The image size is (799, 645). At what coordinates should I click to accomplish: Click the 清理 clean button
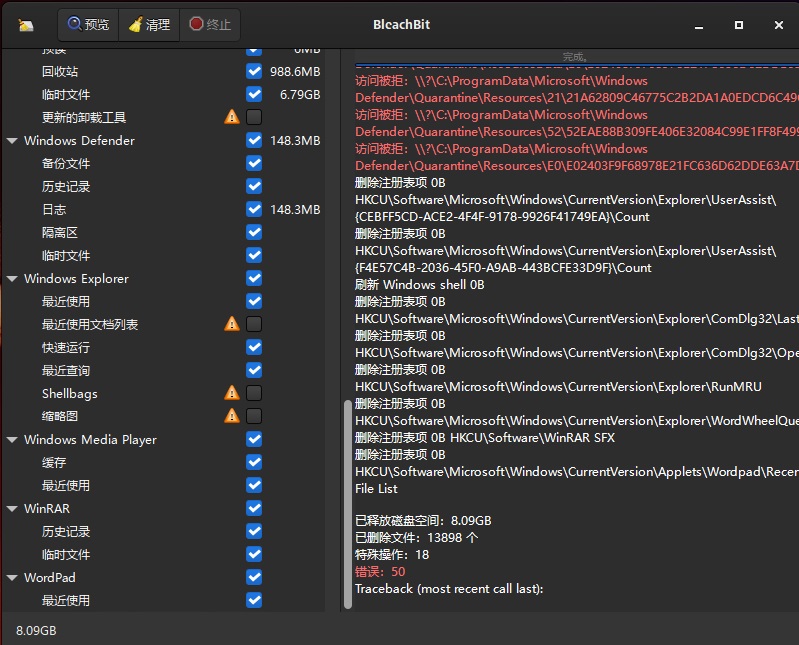[149, 24]
